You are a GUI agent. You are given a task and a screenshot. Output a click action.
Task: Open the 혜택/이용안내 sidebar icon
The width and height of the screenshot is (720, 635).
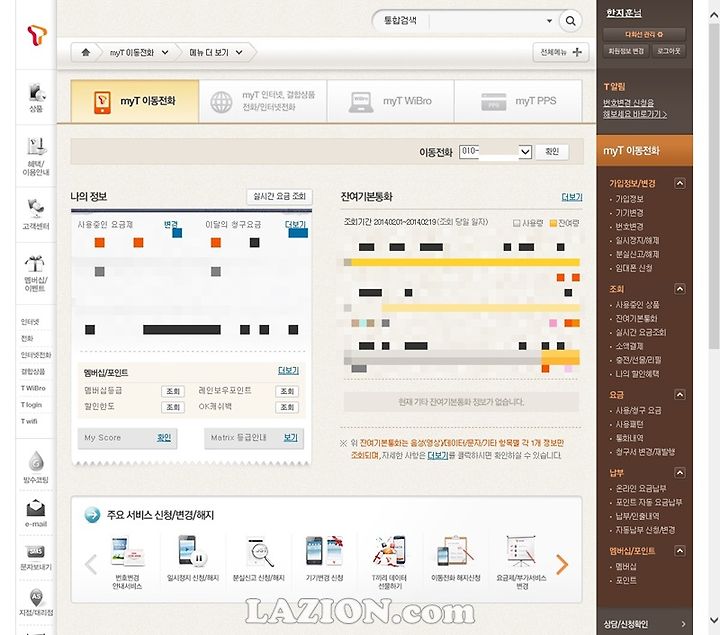(36, 156)
